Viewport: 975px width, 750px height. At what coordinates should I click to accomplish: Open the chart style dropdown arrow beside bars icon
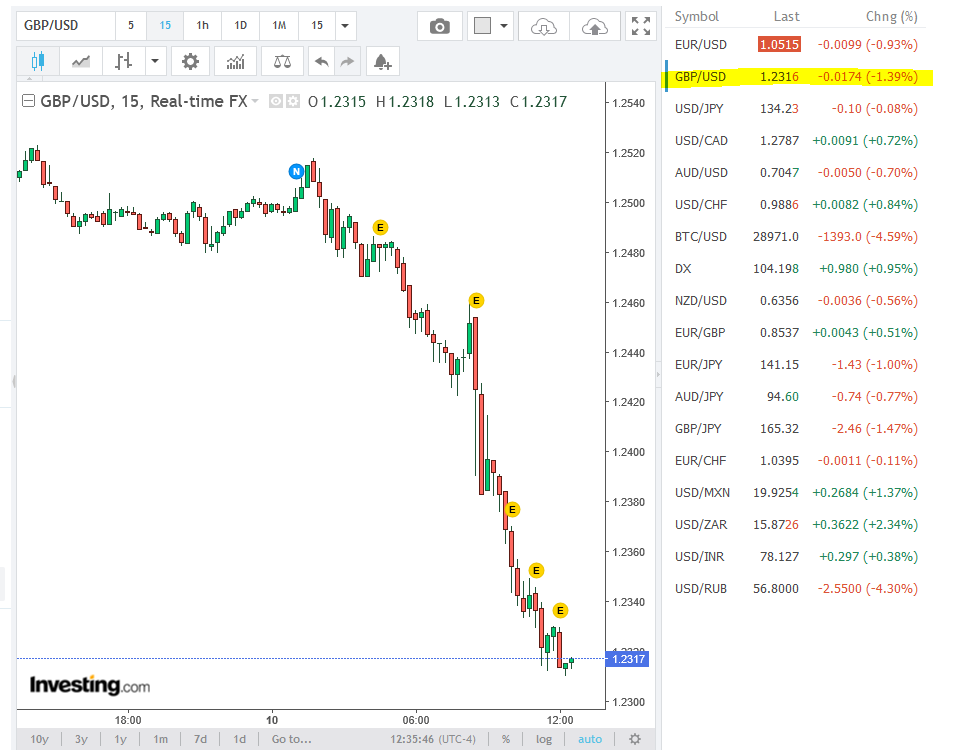click(155, 62)
